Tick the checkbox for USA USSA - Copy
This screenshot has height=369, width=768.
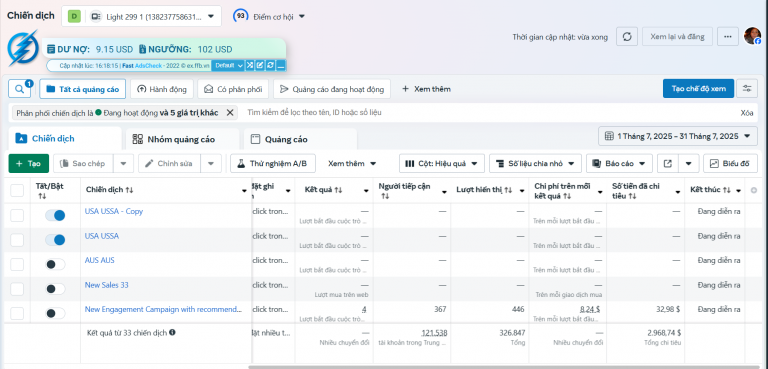tap(17, 215)
